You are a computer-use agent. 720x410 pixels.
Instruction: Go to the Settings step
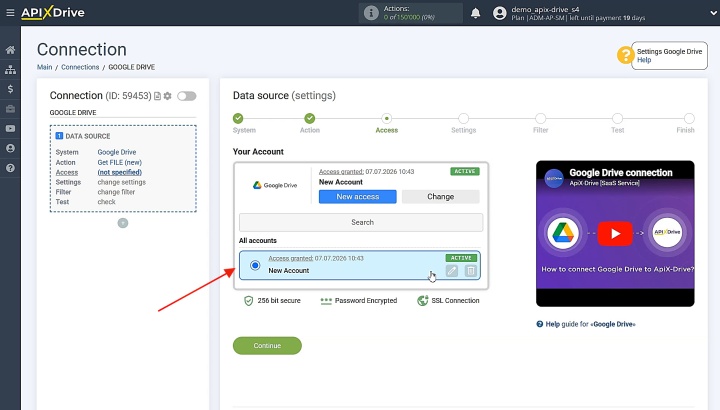[x=463, y=124]
